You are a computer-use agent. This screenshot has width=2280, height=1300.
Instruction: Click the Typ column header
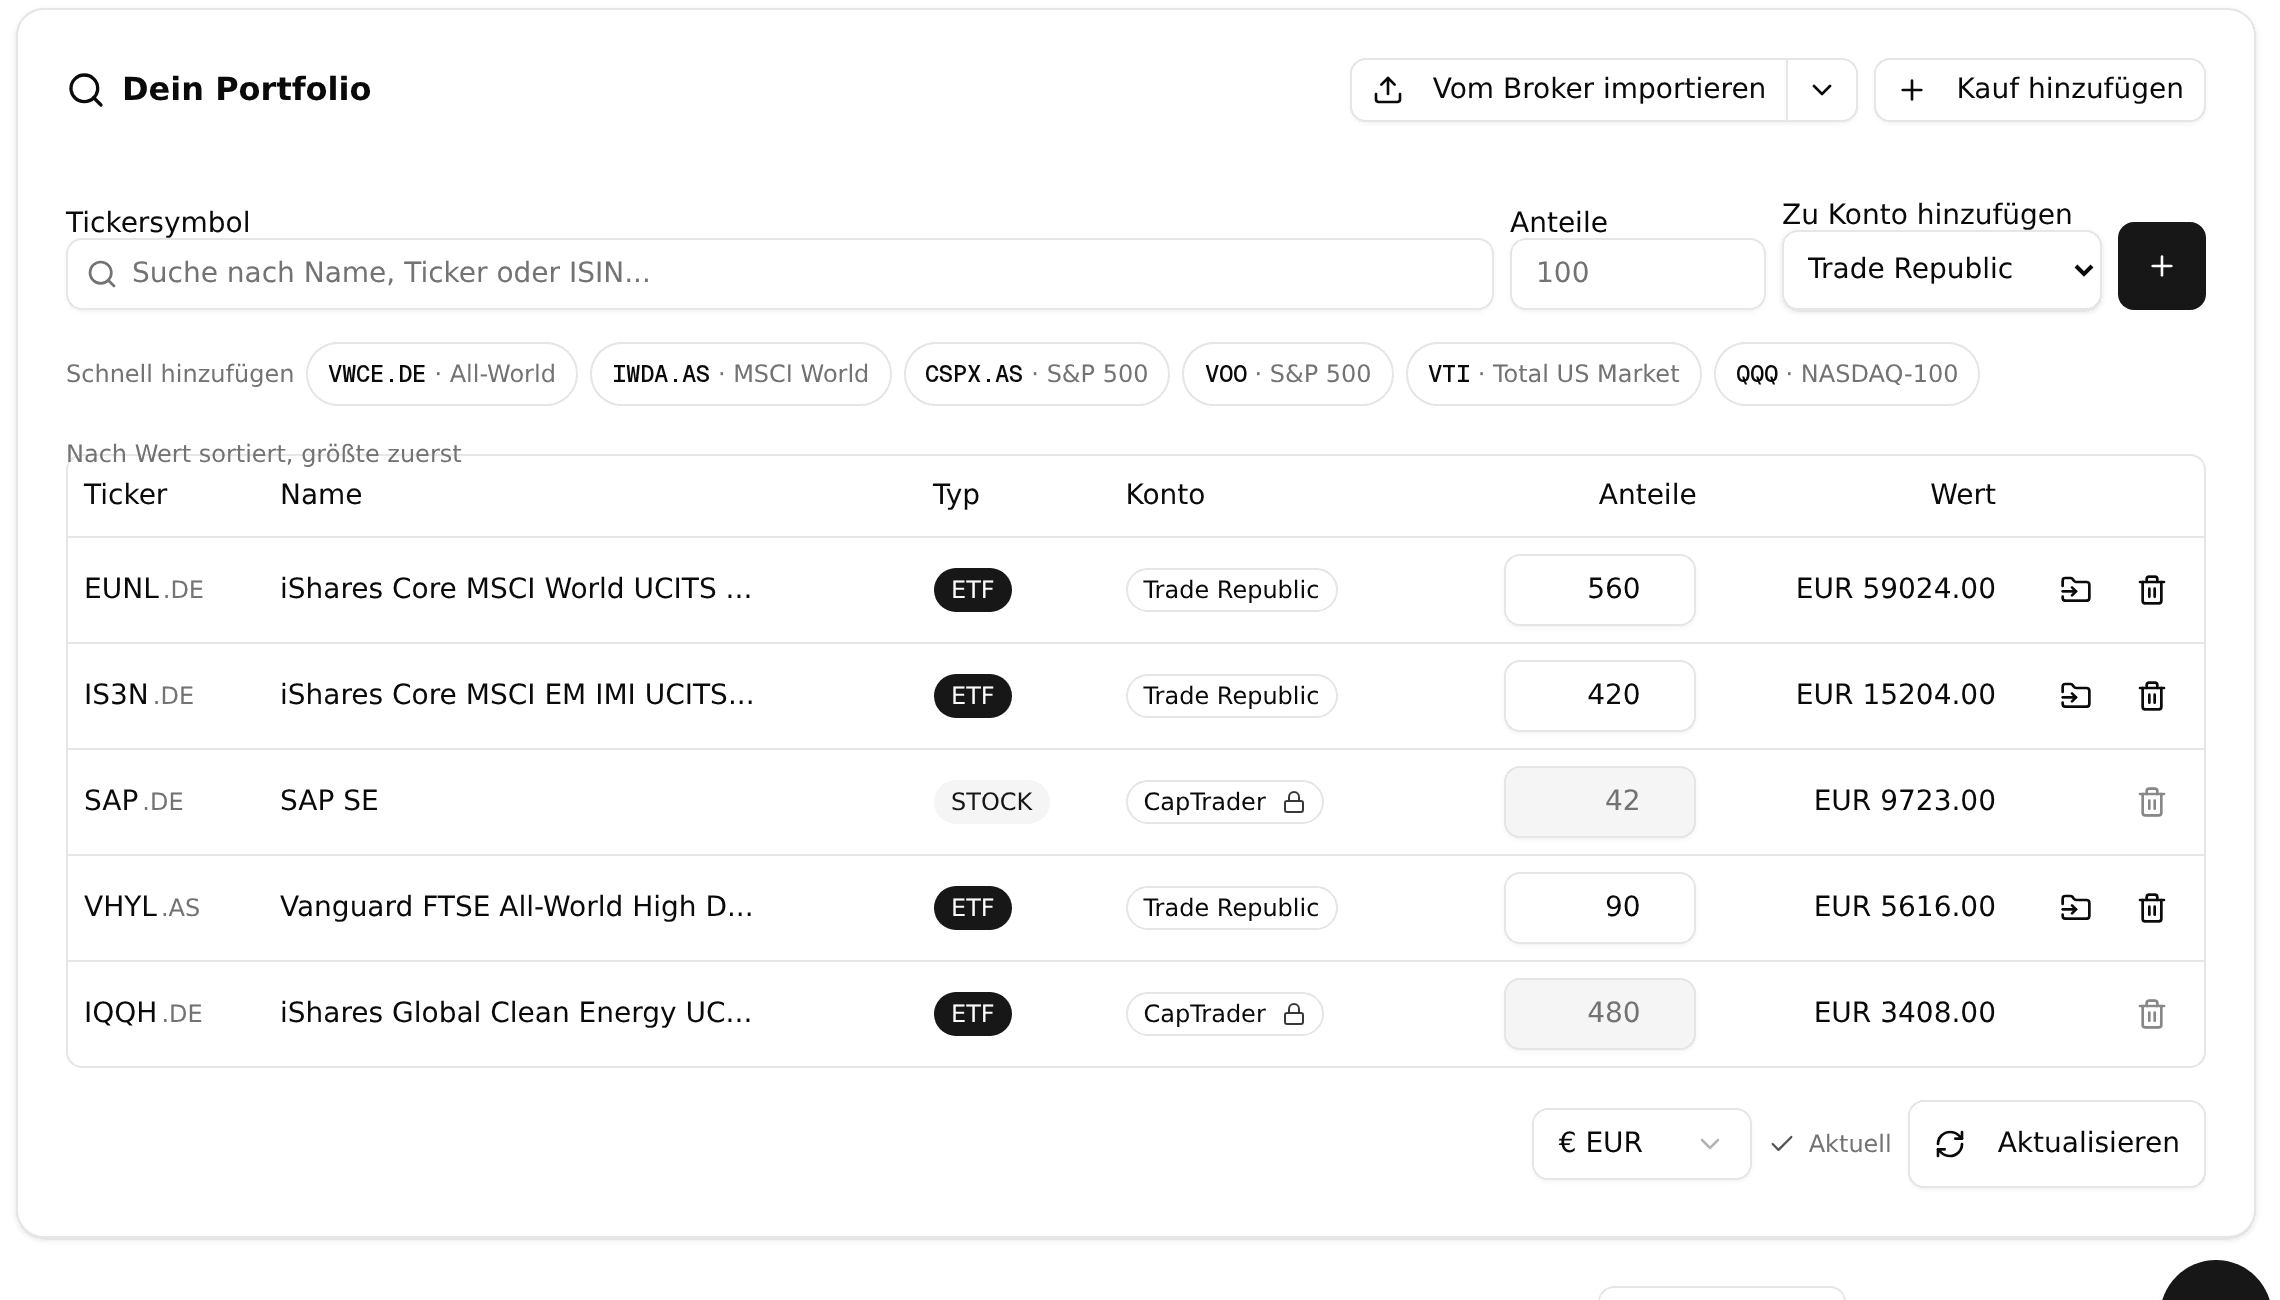click(956, 496)
